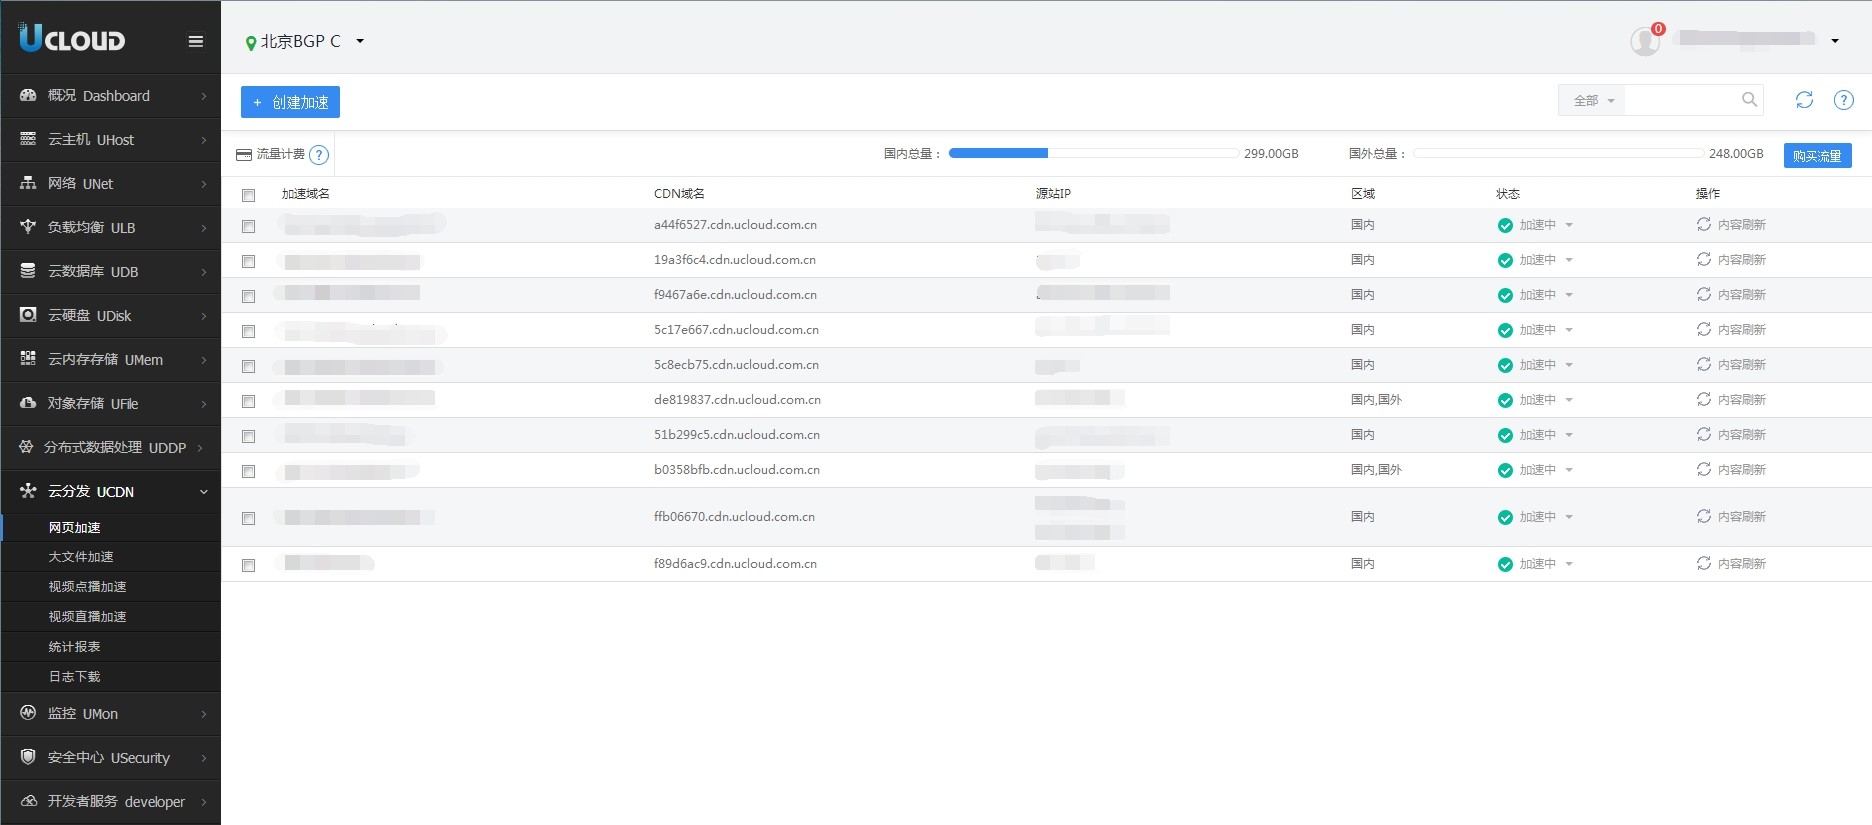Check the ffb06670.cdn.ucloud.com.cn row checkbox
This screenshot has width=1872, height=825.
click(248, 518)
